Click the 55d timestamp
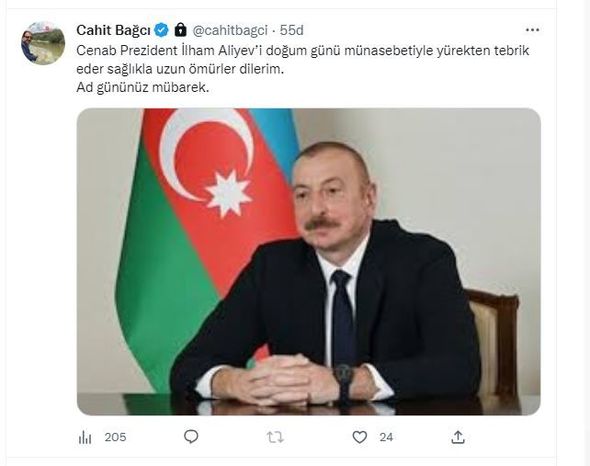Screen dimensions: 590x466 point(292,30)
